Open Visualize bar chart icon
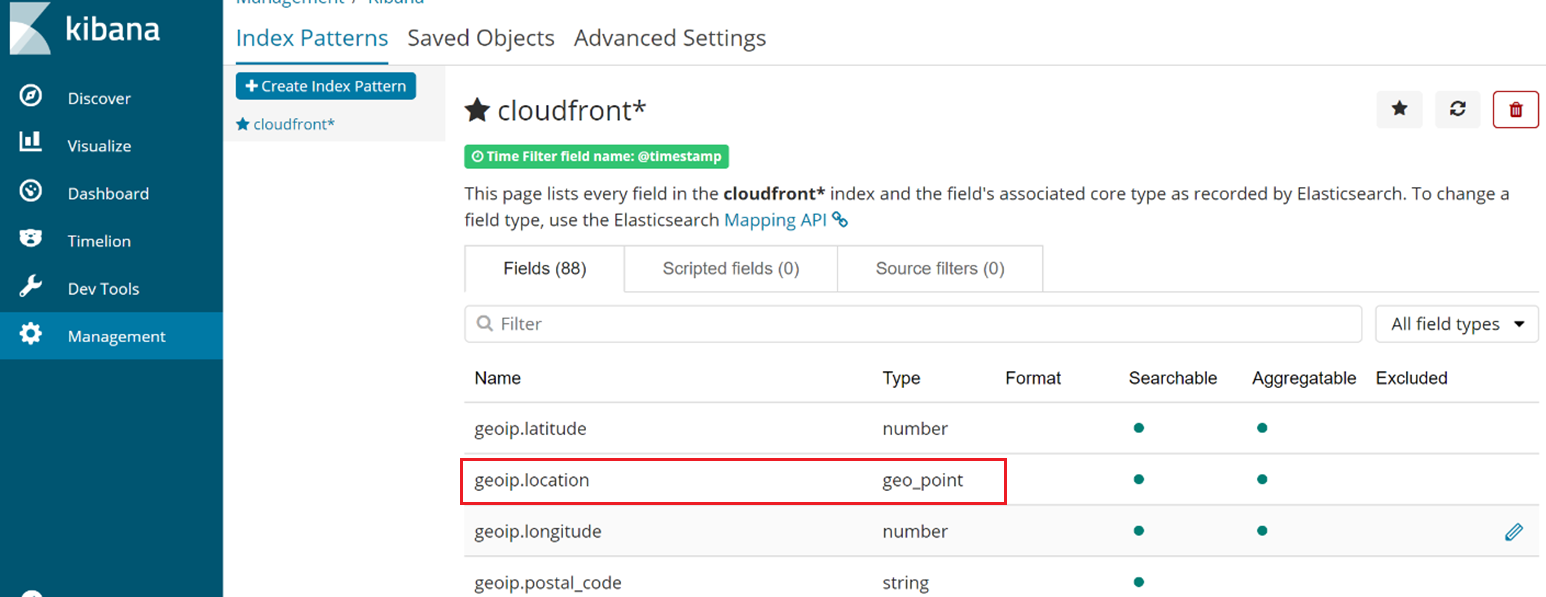Viewport: 1546px width, 597px height. point(31,143)
